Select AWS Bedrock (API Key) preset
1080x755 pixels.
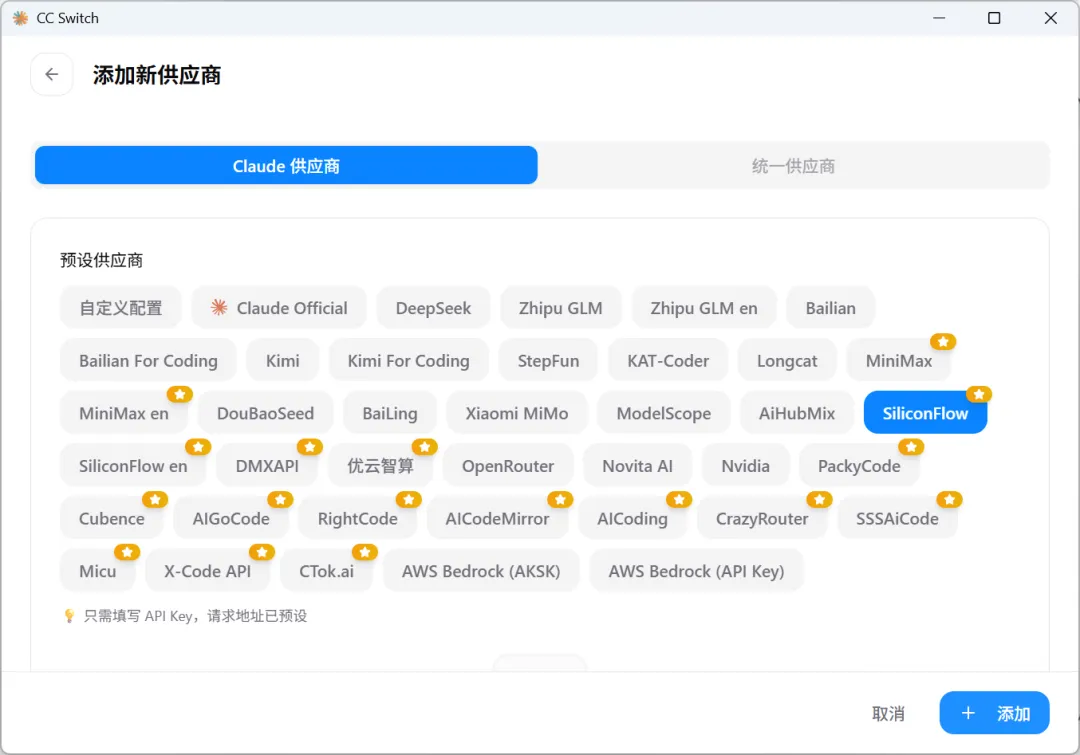tap(696, 571)
